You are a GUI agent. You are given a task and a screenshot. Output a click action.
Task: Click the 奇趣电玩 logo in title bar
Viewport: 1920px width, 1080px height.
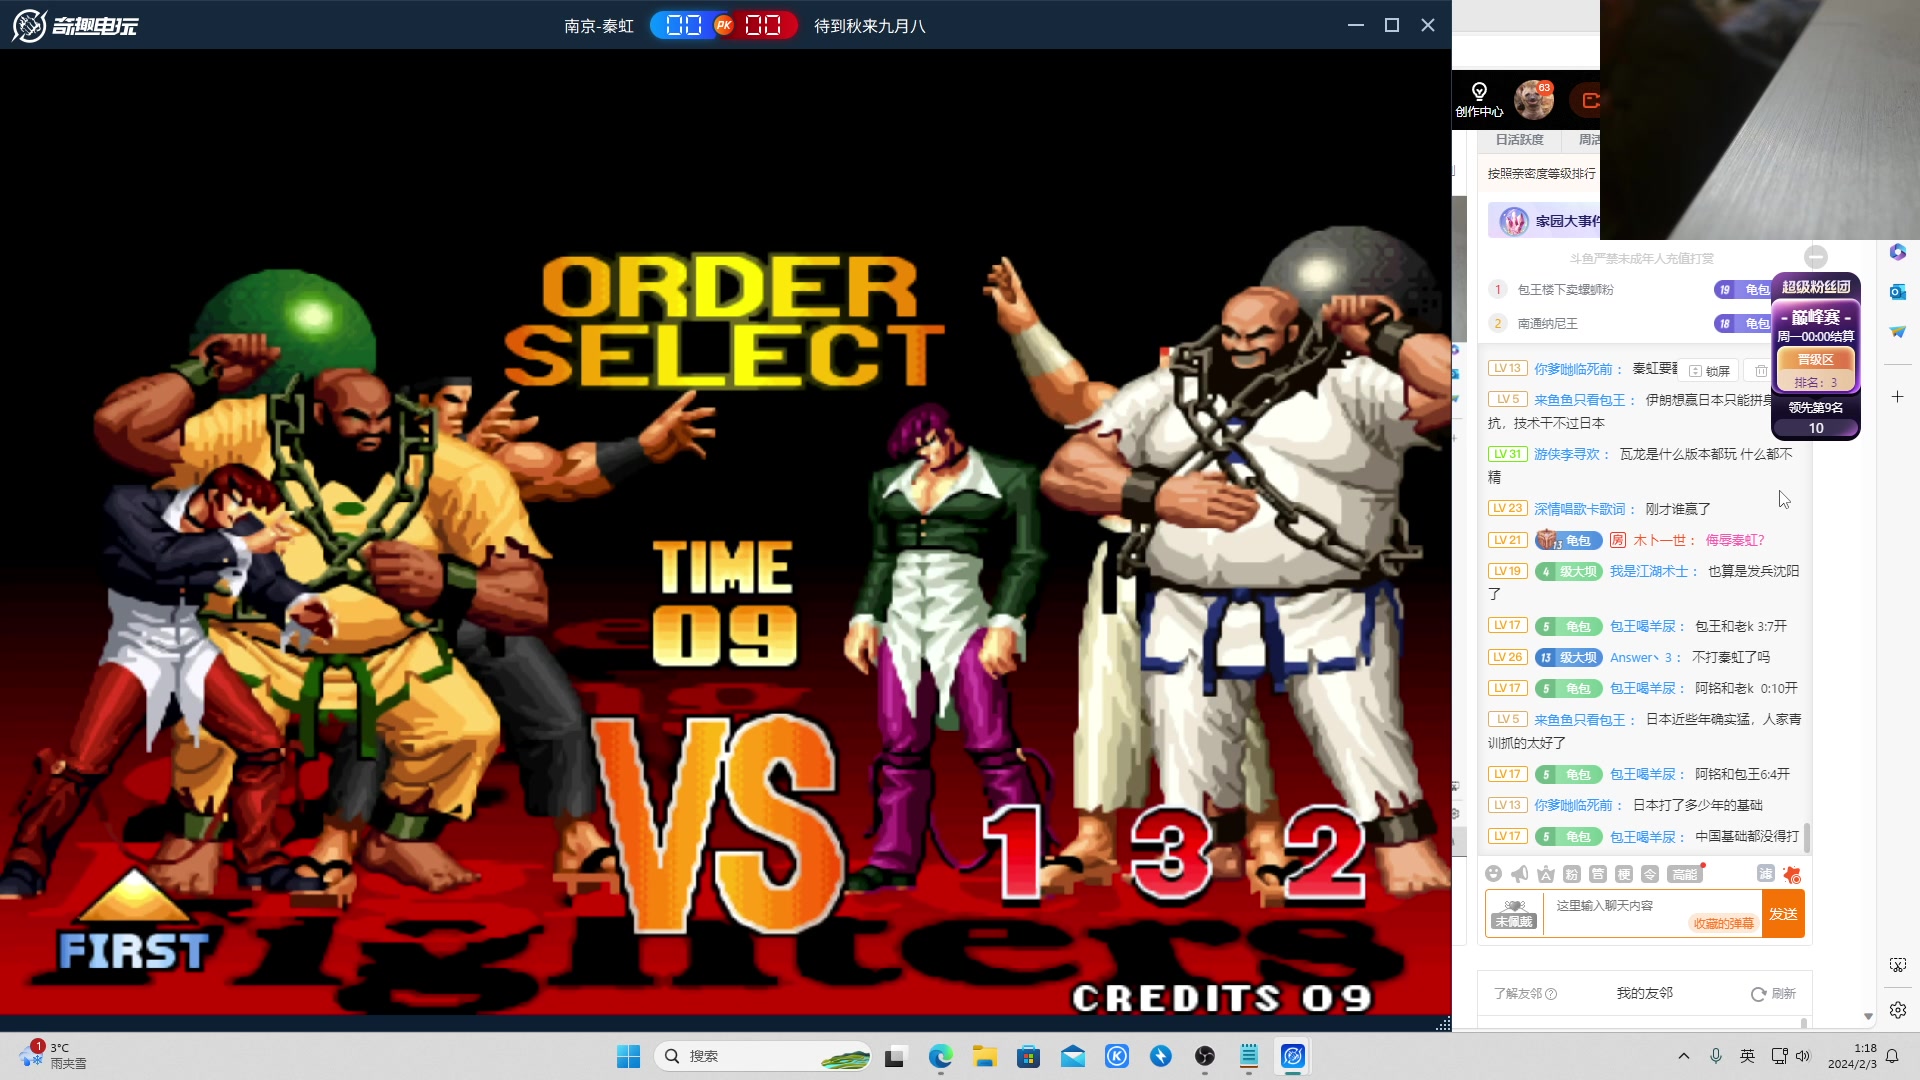(75, 25)
